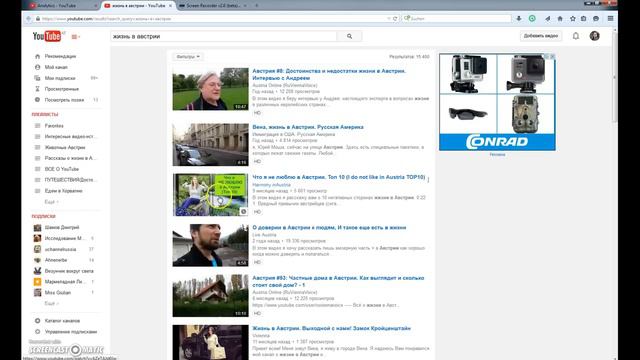Open Безумие вокруг света subscription
Image resolution: width=640 pixels, height=360 pixels.
tap(69, 271)
